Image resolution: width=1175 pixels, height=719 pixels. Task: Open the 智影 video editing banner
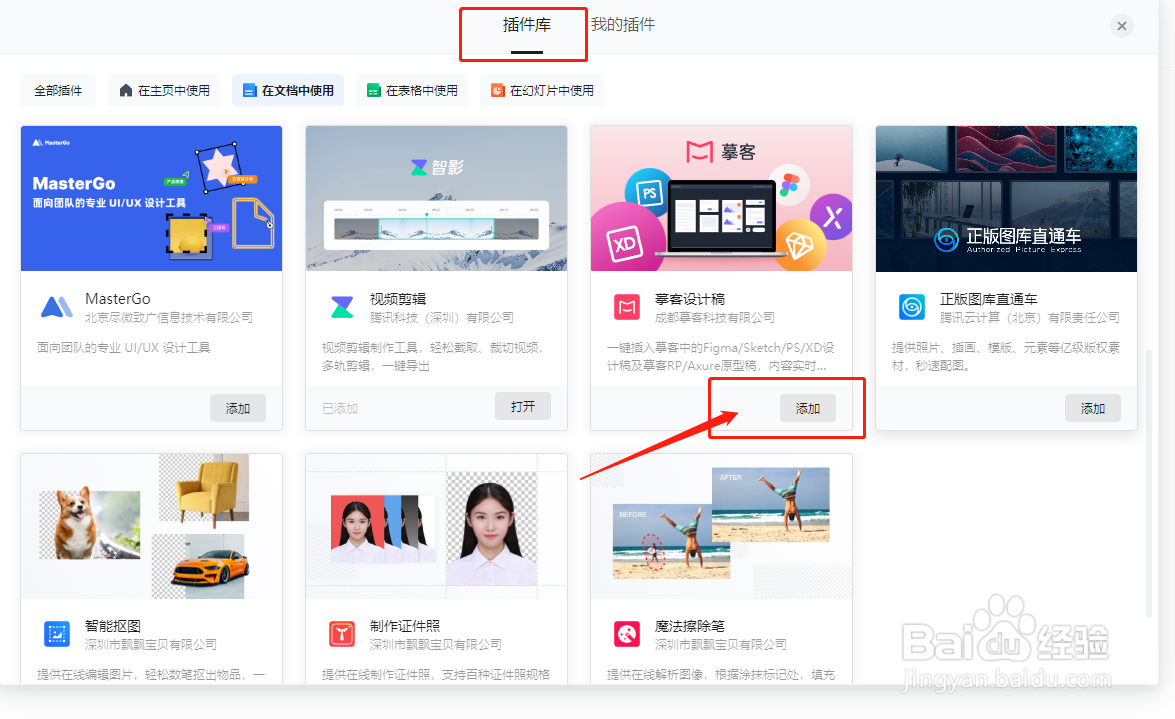[436, 199]
